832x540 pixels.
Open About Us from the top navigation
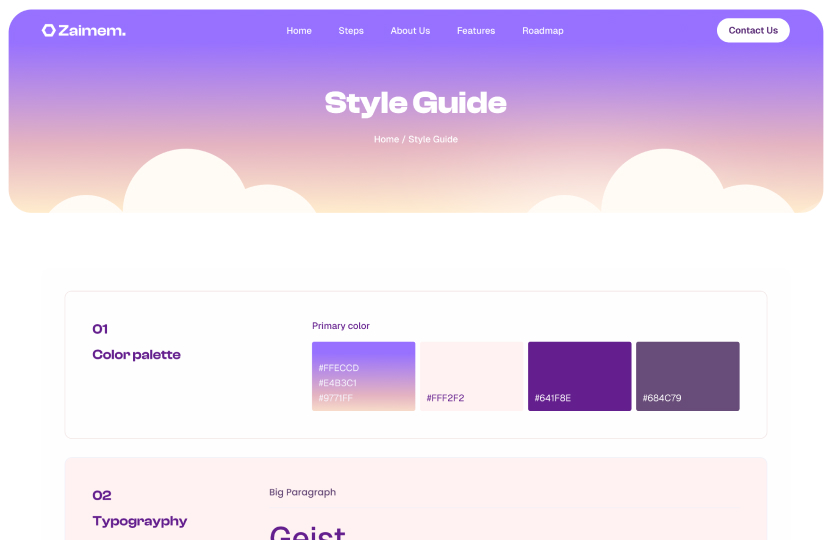pyautogui.click(x=410, y=31)
